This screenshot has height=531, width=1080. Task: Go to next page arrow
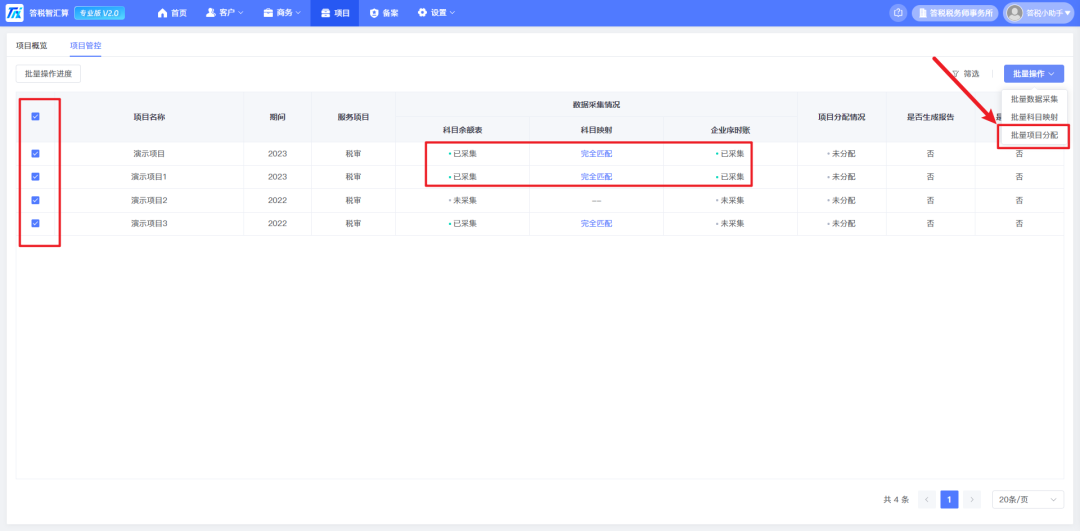coord(971,499)
